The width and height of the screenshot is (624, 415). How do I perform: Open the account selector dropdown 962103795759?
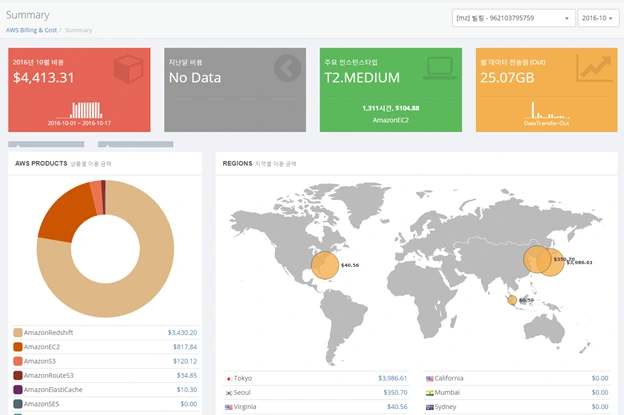[513, 18]
